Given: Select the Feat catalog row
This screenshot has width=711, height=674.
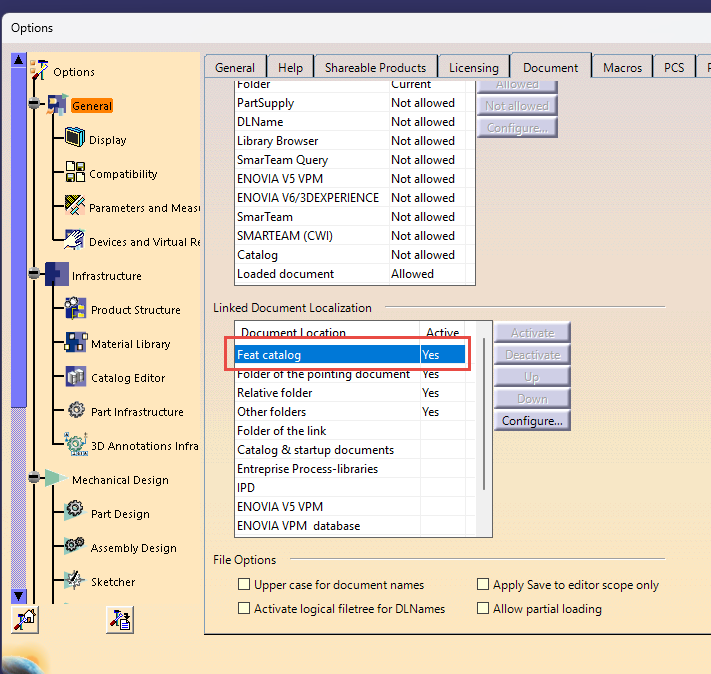Looking at the screenshot, I should pos(350,355).
